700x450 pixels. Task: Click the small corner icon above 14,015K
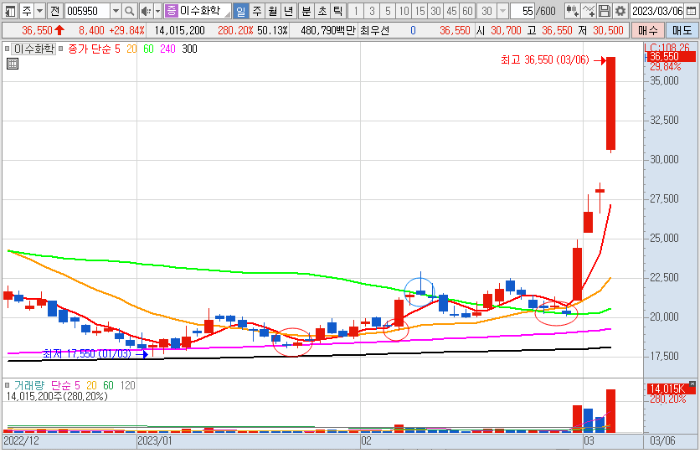click(x=692, y=383)
